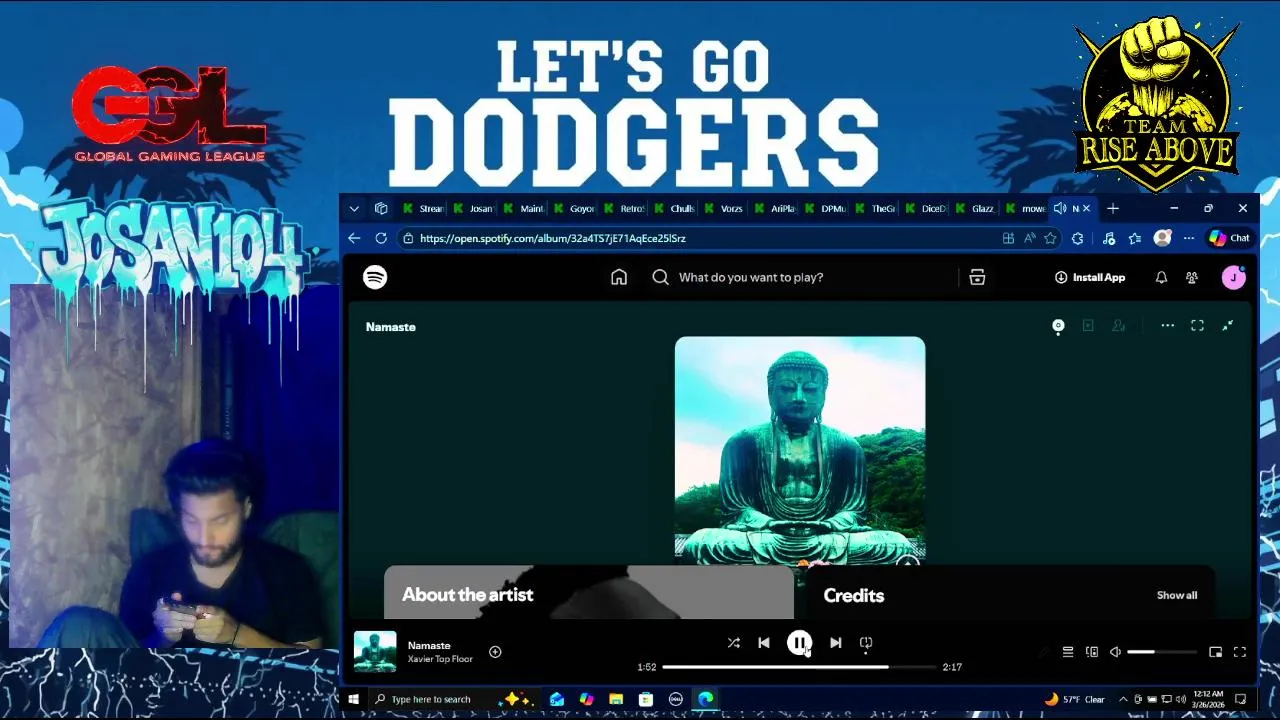Switch to the 'Chulls' tab
The width and height of the screenshot is (1280, 720).
674,208
